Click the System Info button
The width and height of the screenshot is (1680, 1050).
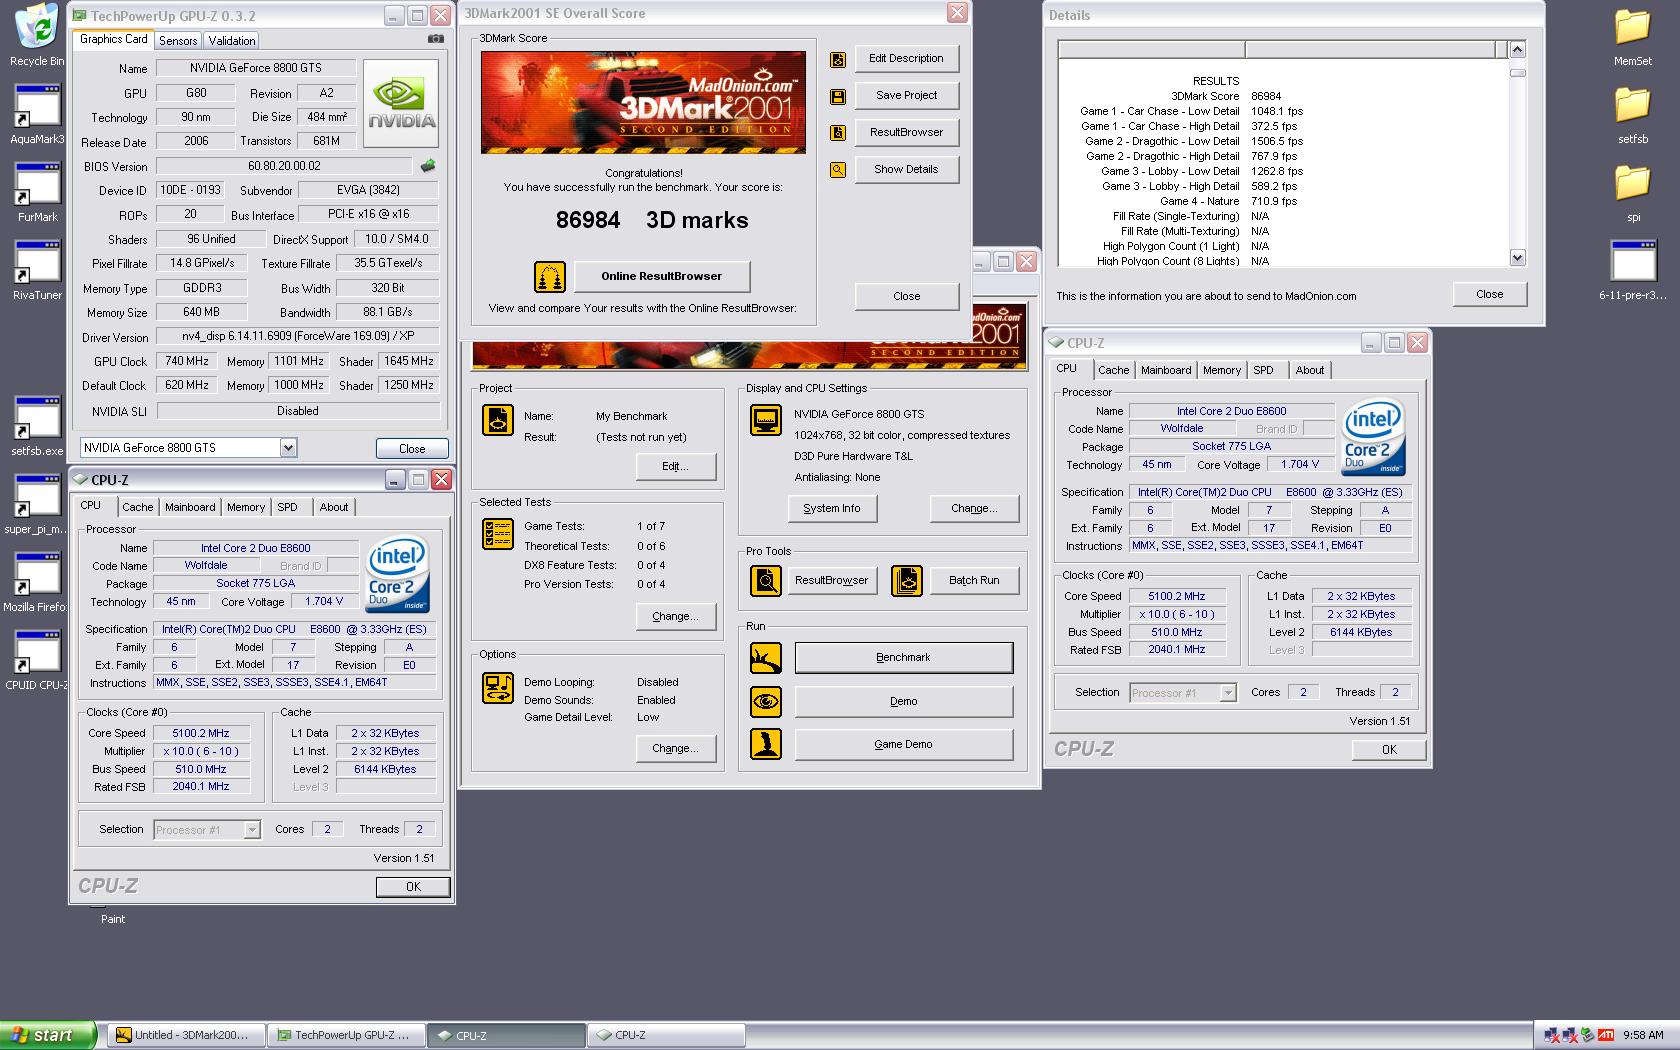832,508
